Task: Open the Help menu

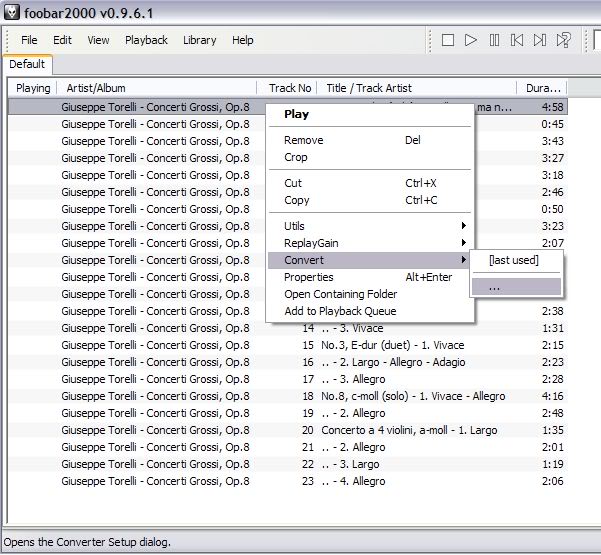Action: [243, 40]
